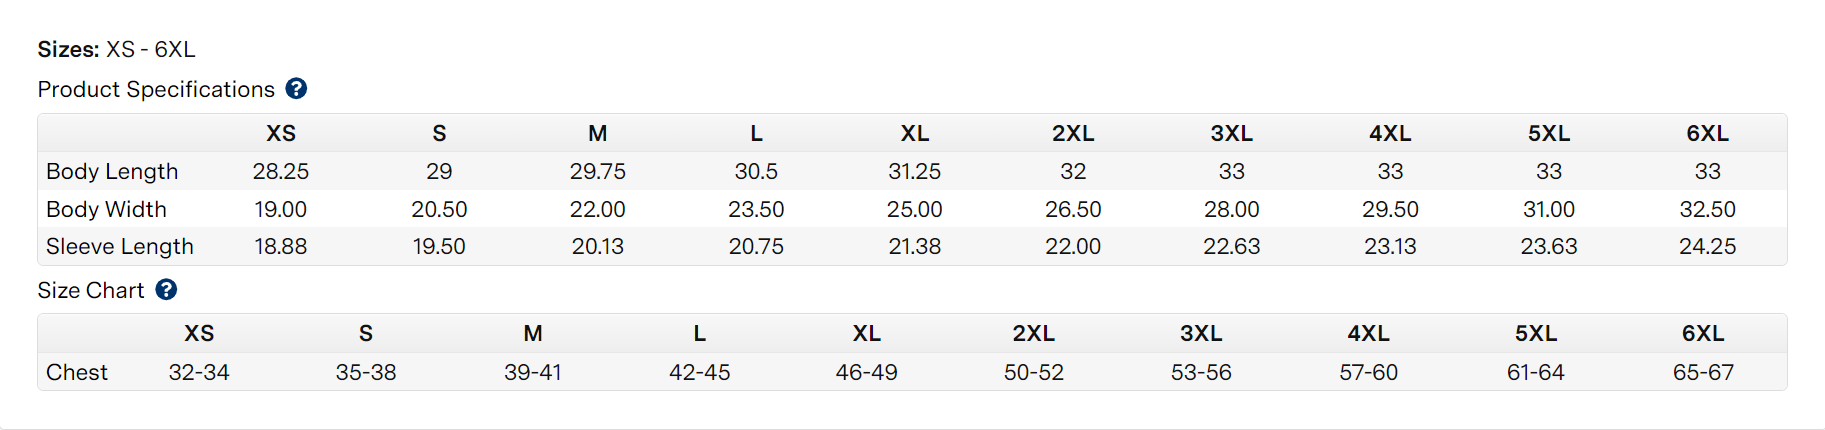1825x430 pixels.
Task: Select the 3XL header in Size Chart
Action: 1201,333
